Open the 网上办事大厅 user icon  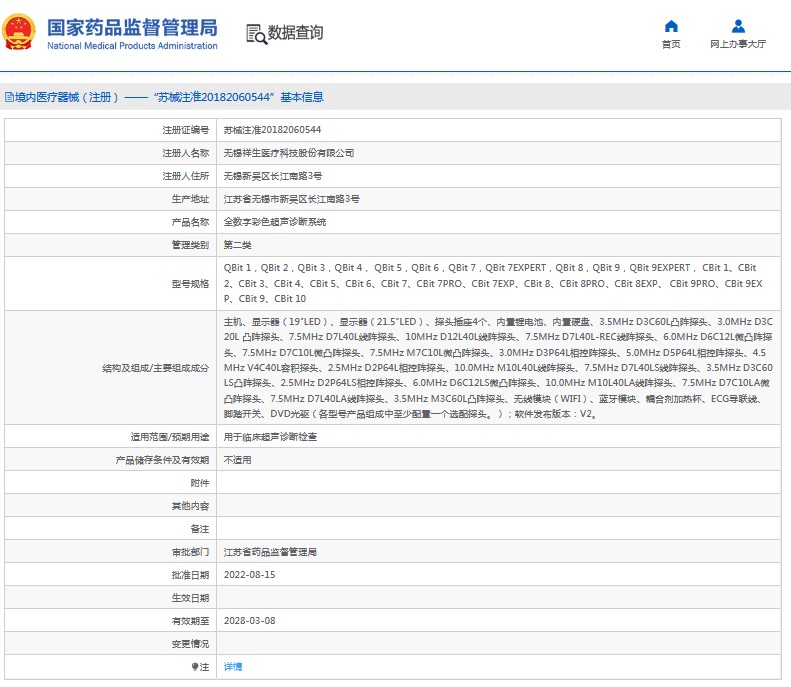[738, 26]
